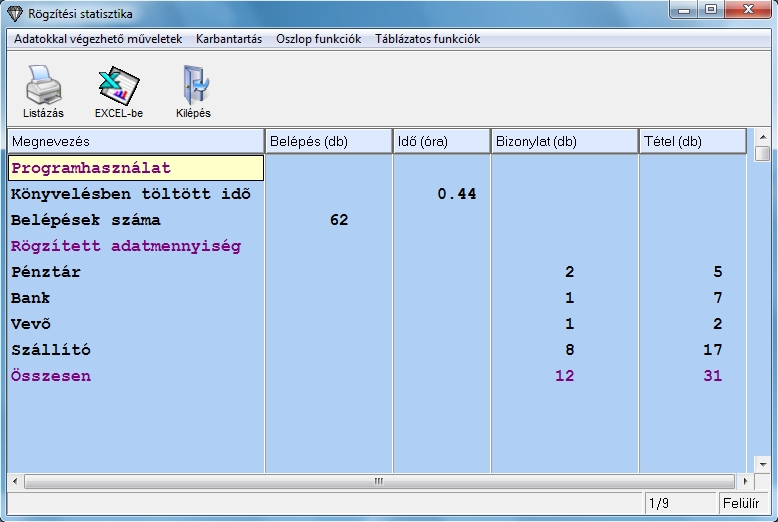Click the Tétel (db) column header
The image size is (778, 522).
692,142
